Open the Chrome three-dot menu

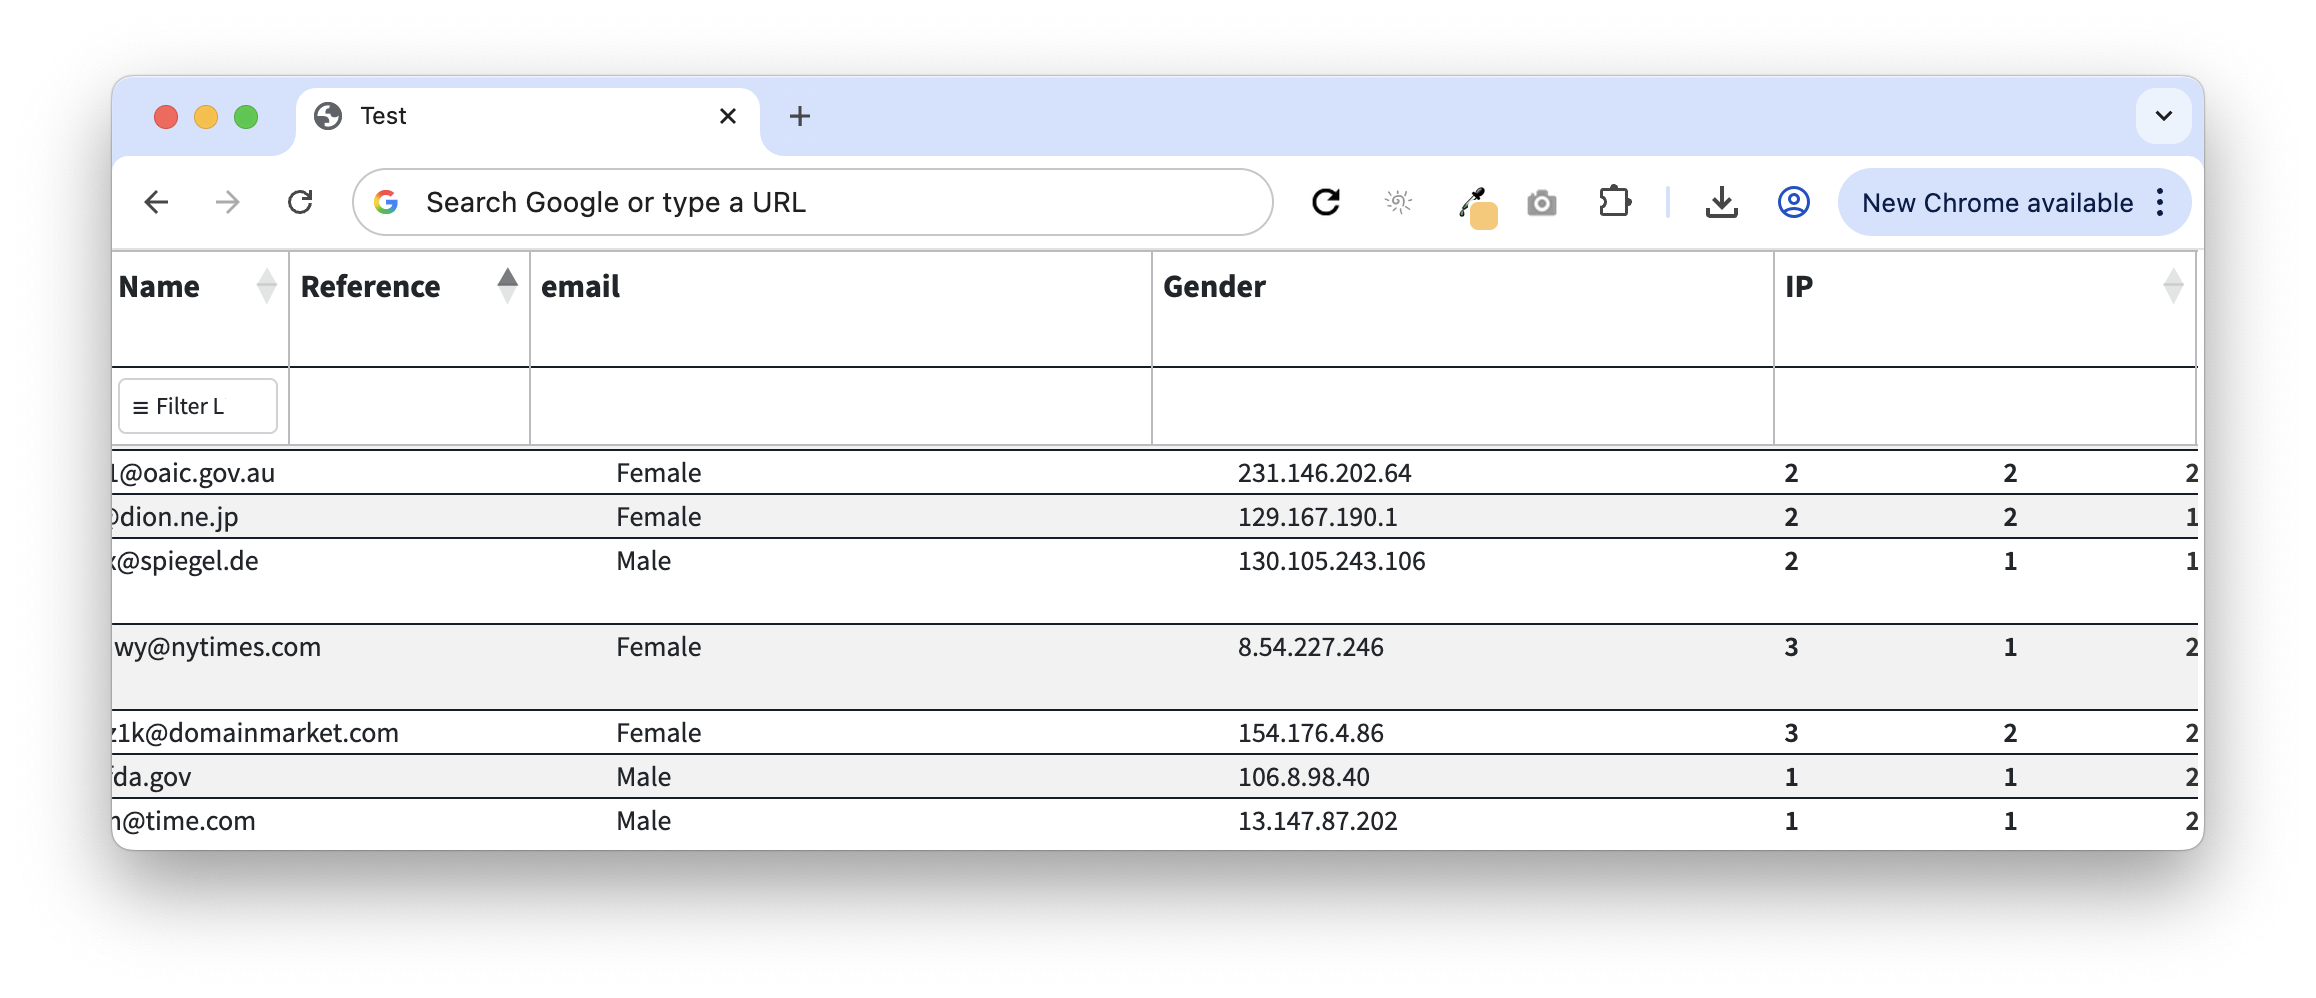2160,203
